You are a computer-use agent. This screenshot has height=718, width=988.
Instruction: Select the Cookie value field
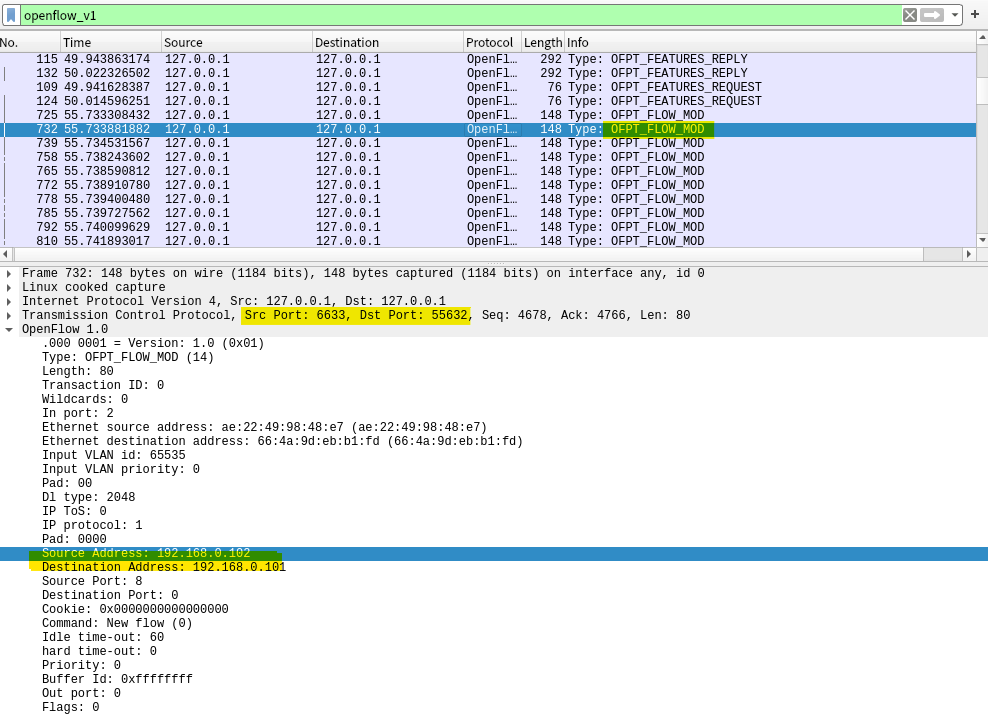click(135, 609)
